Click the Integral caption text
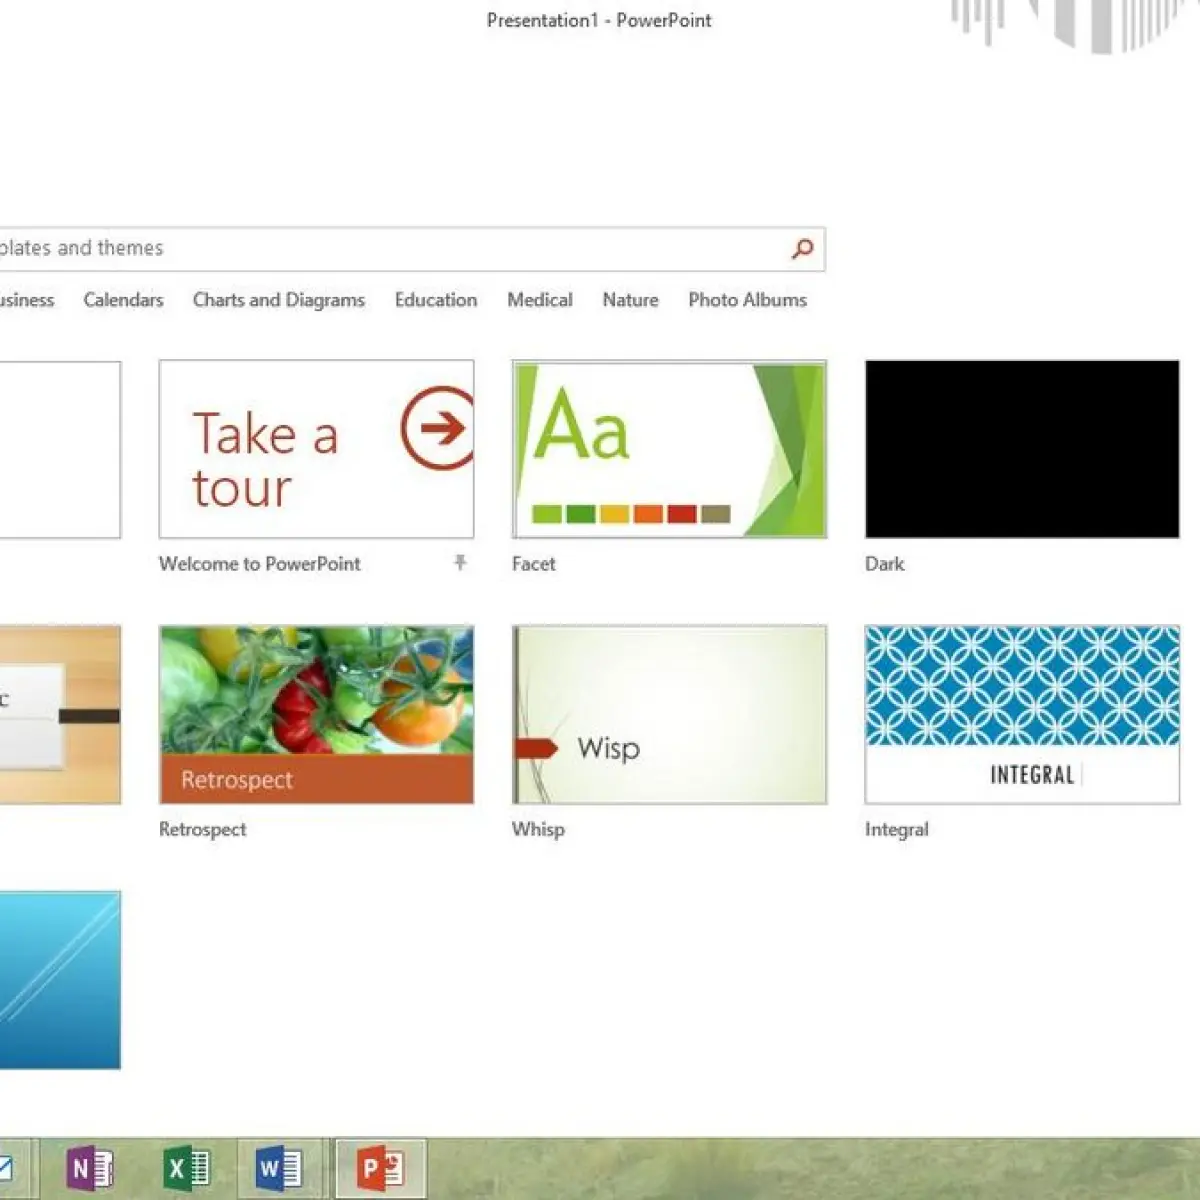 tap(896, 829)
